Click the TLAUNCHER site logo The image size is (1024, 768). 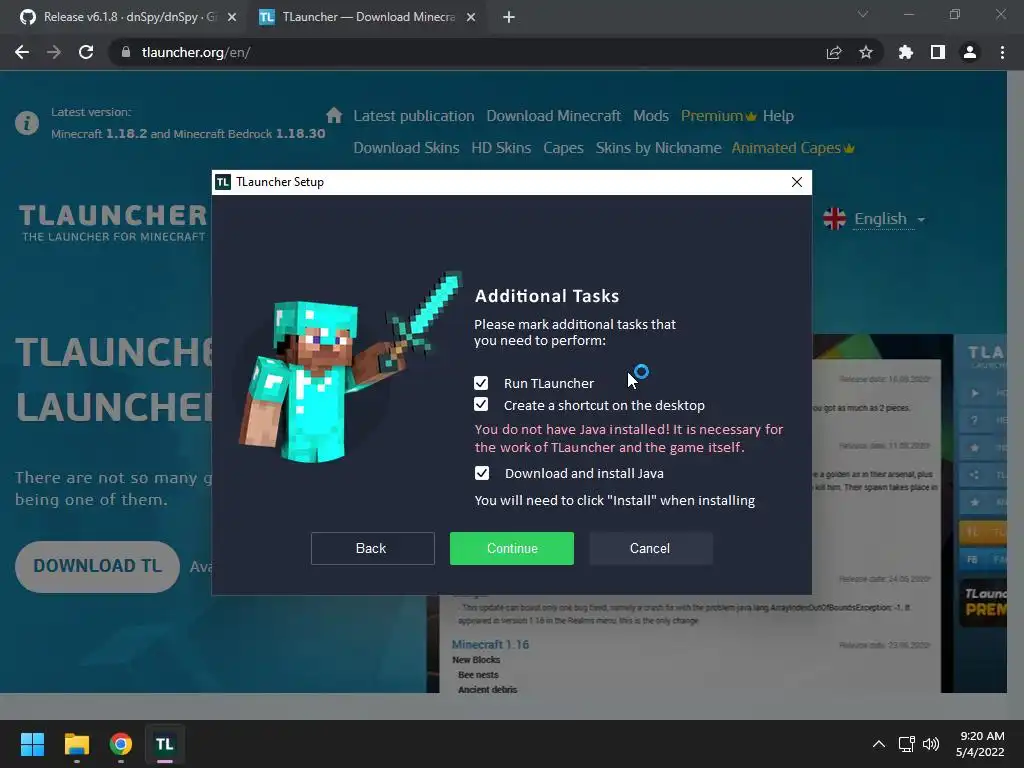point(112,223)
